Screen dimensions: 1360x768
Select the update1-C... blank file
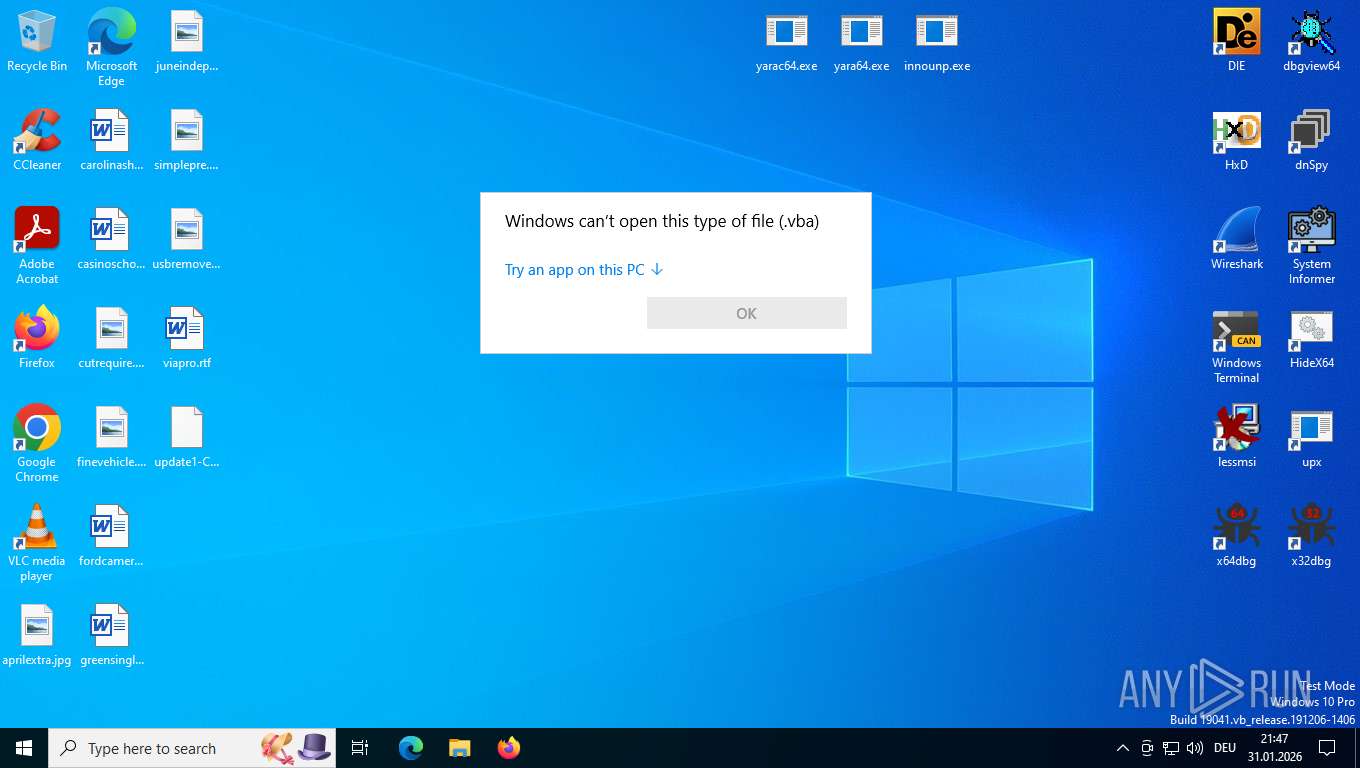[x=186, y=437]
